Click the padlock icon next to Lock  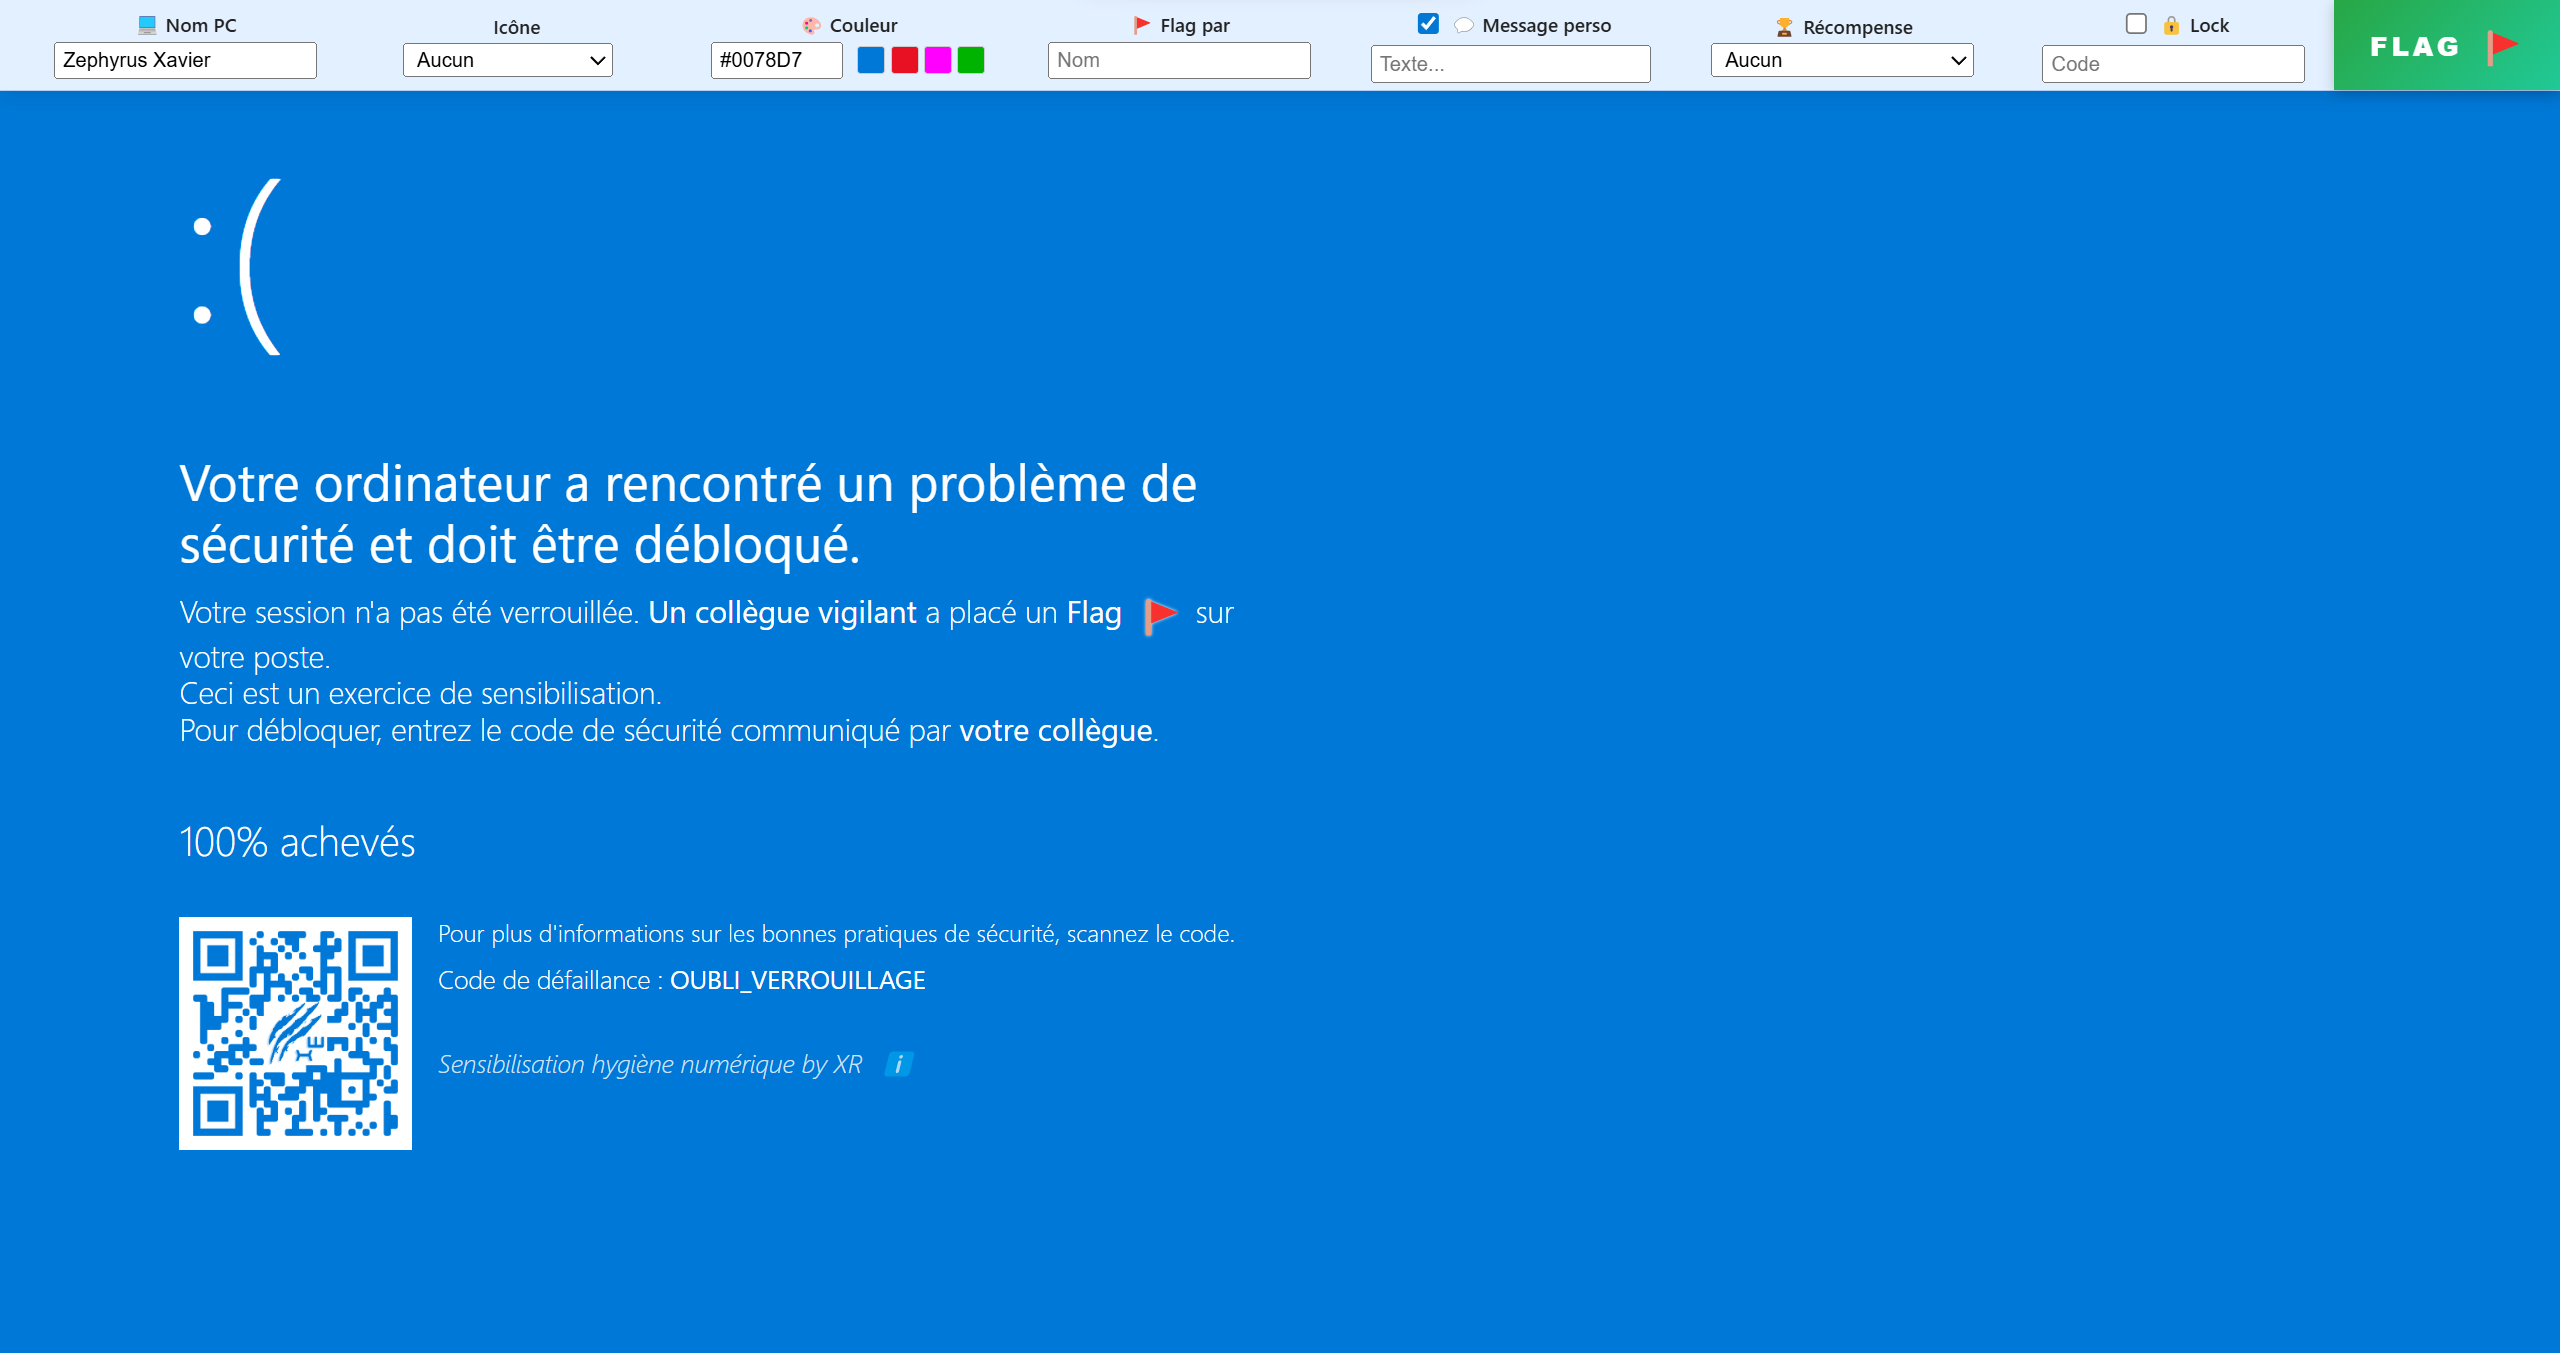[x=2171, y=25]
